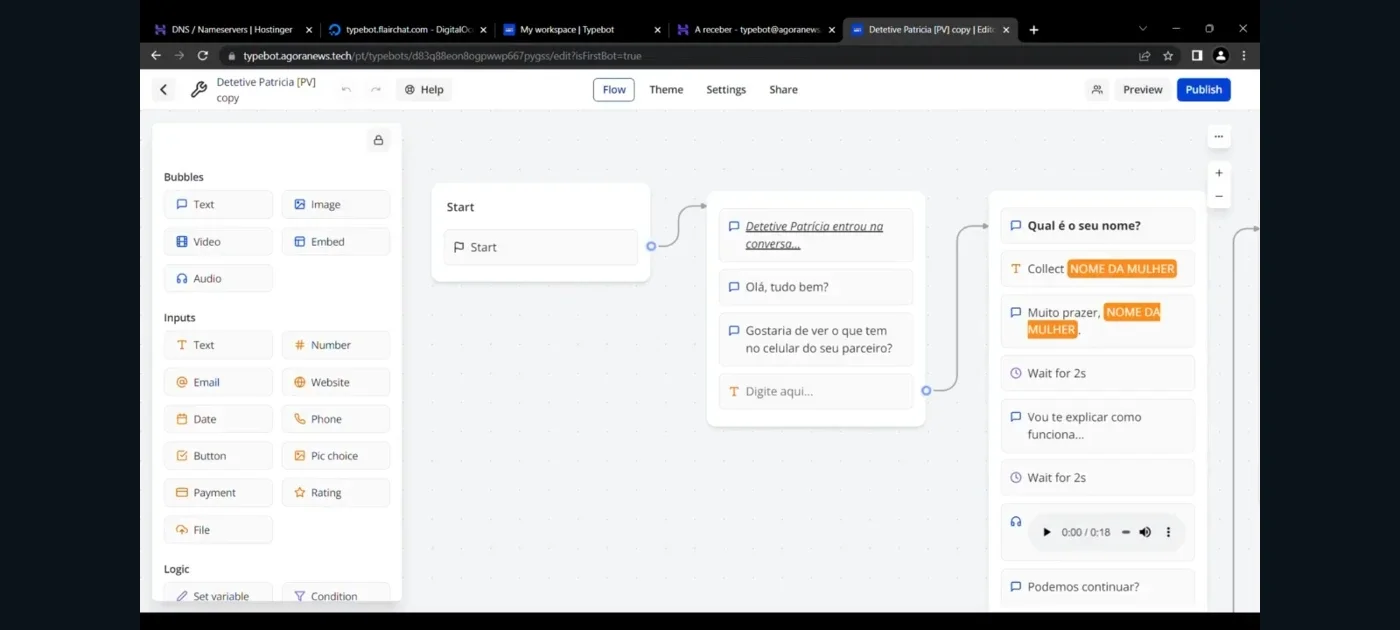The height and width of the screenshot is (630, 1400).
Task: Add a Website input block
Action: pos(336,382)
